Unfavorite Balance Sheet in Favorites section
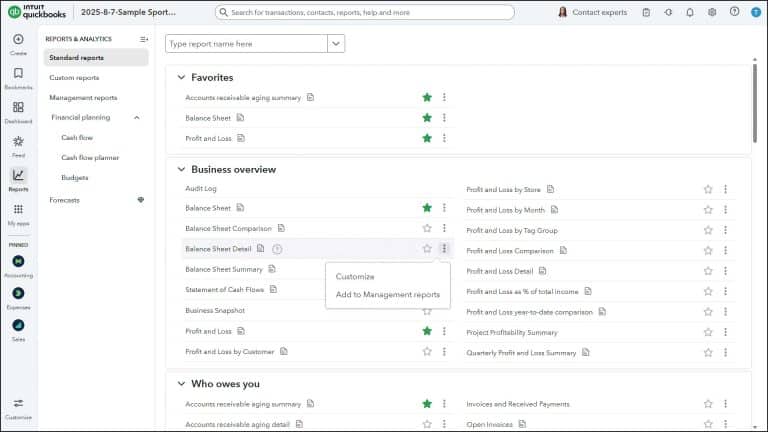 pyautogui.click(x=427, y=118)
